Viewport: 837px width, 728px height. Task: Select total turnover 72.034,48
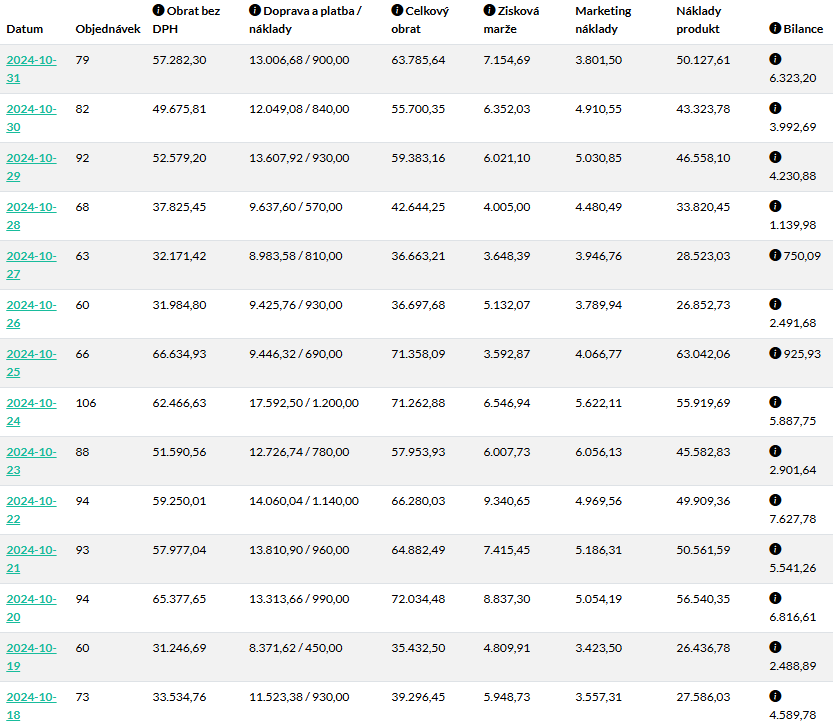tap(418, 599)
